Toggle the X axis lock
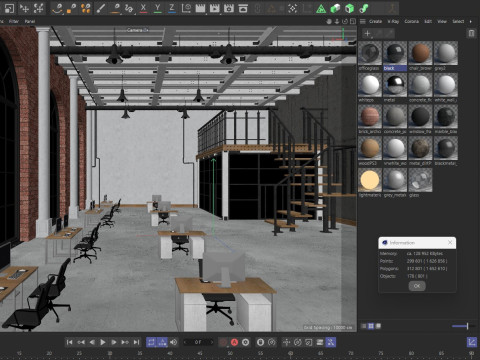Viewport: 480px width, 360px height. [143, 8]
